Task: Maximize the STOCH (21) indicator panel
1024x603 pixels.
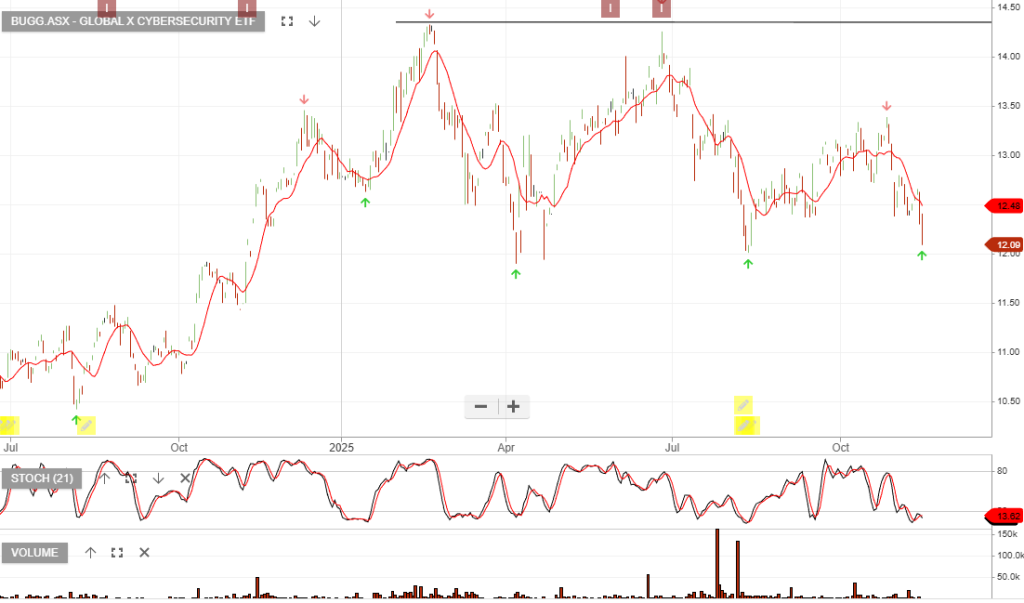Action: click(130, 478)
